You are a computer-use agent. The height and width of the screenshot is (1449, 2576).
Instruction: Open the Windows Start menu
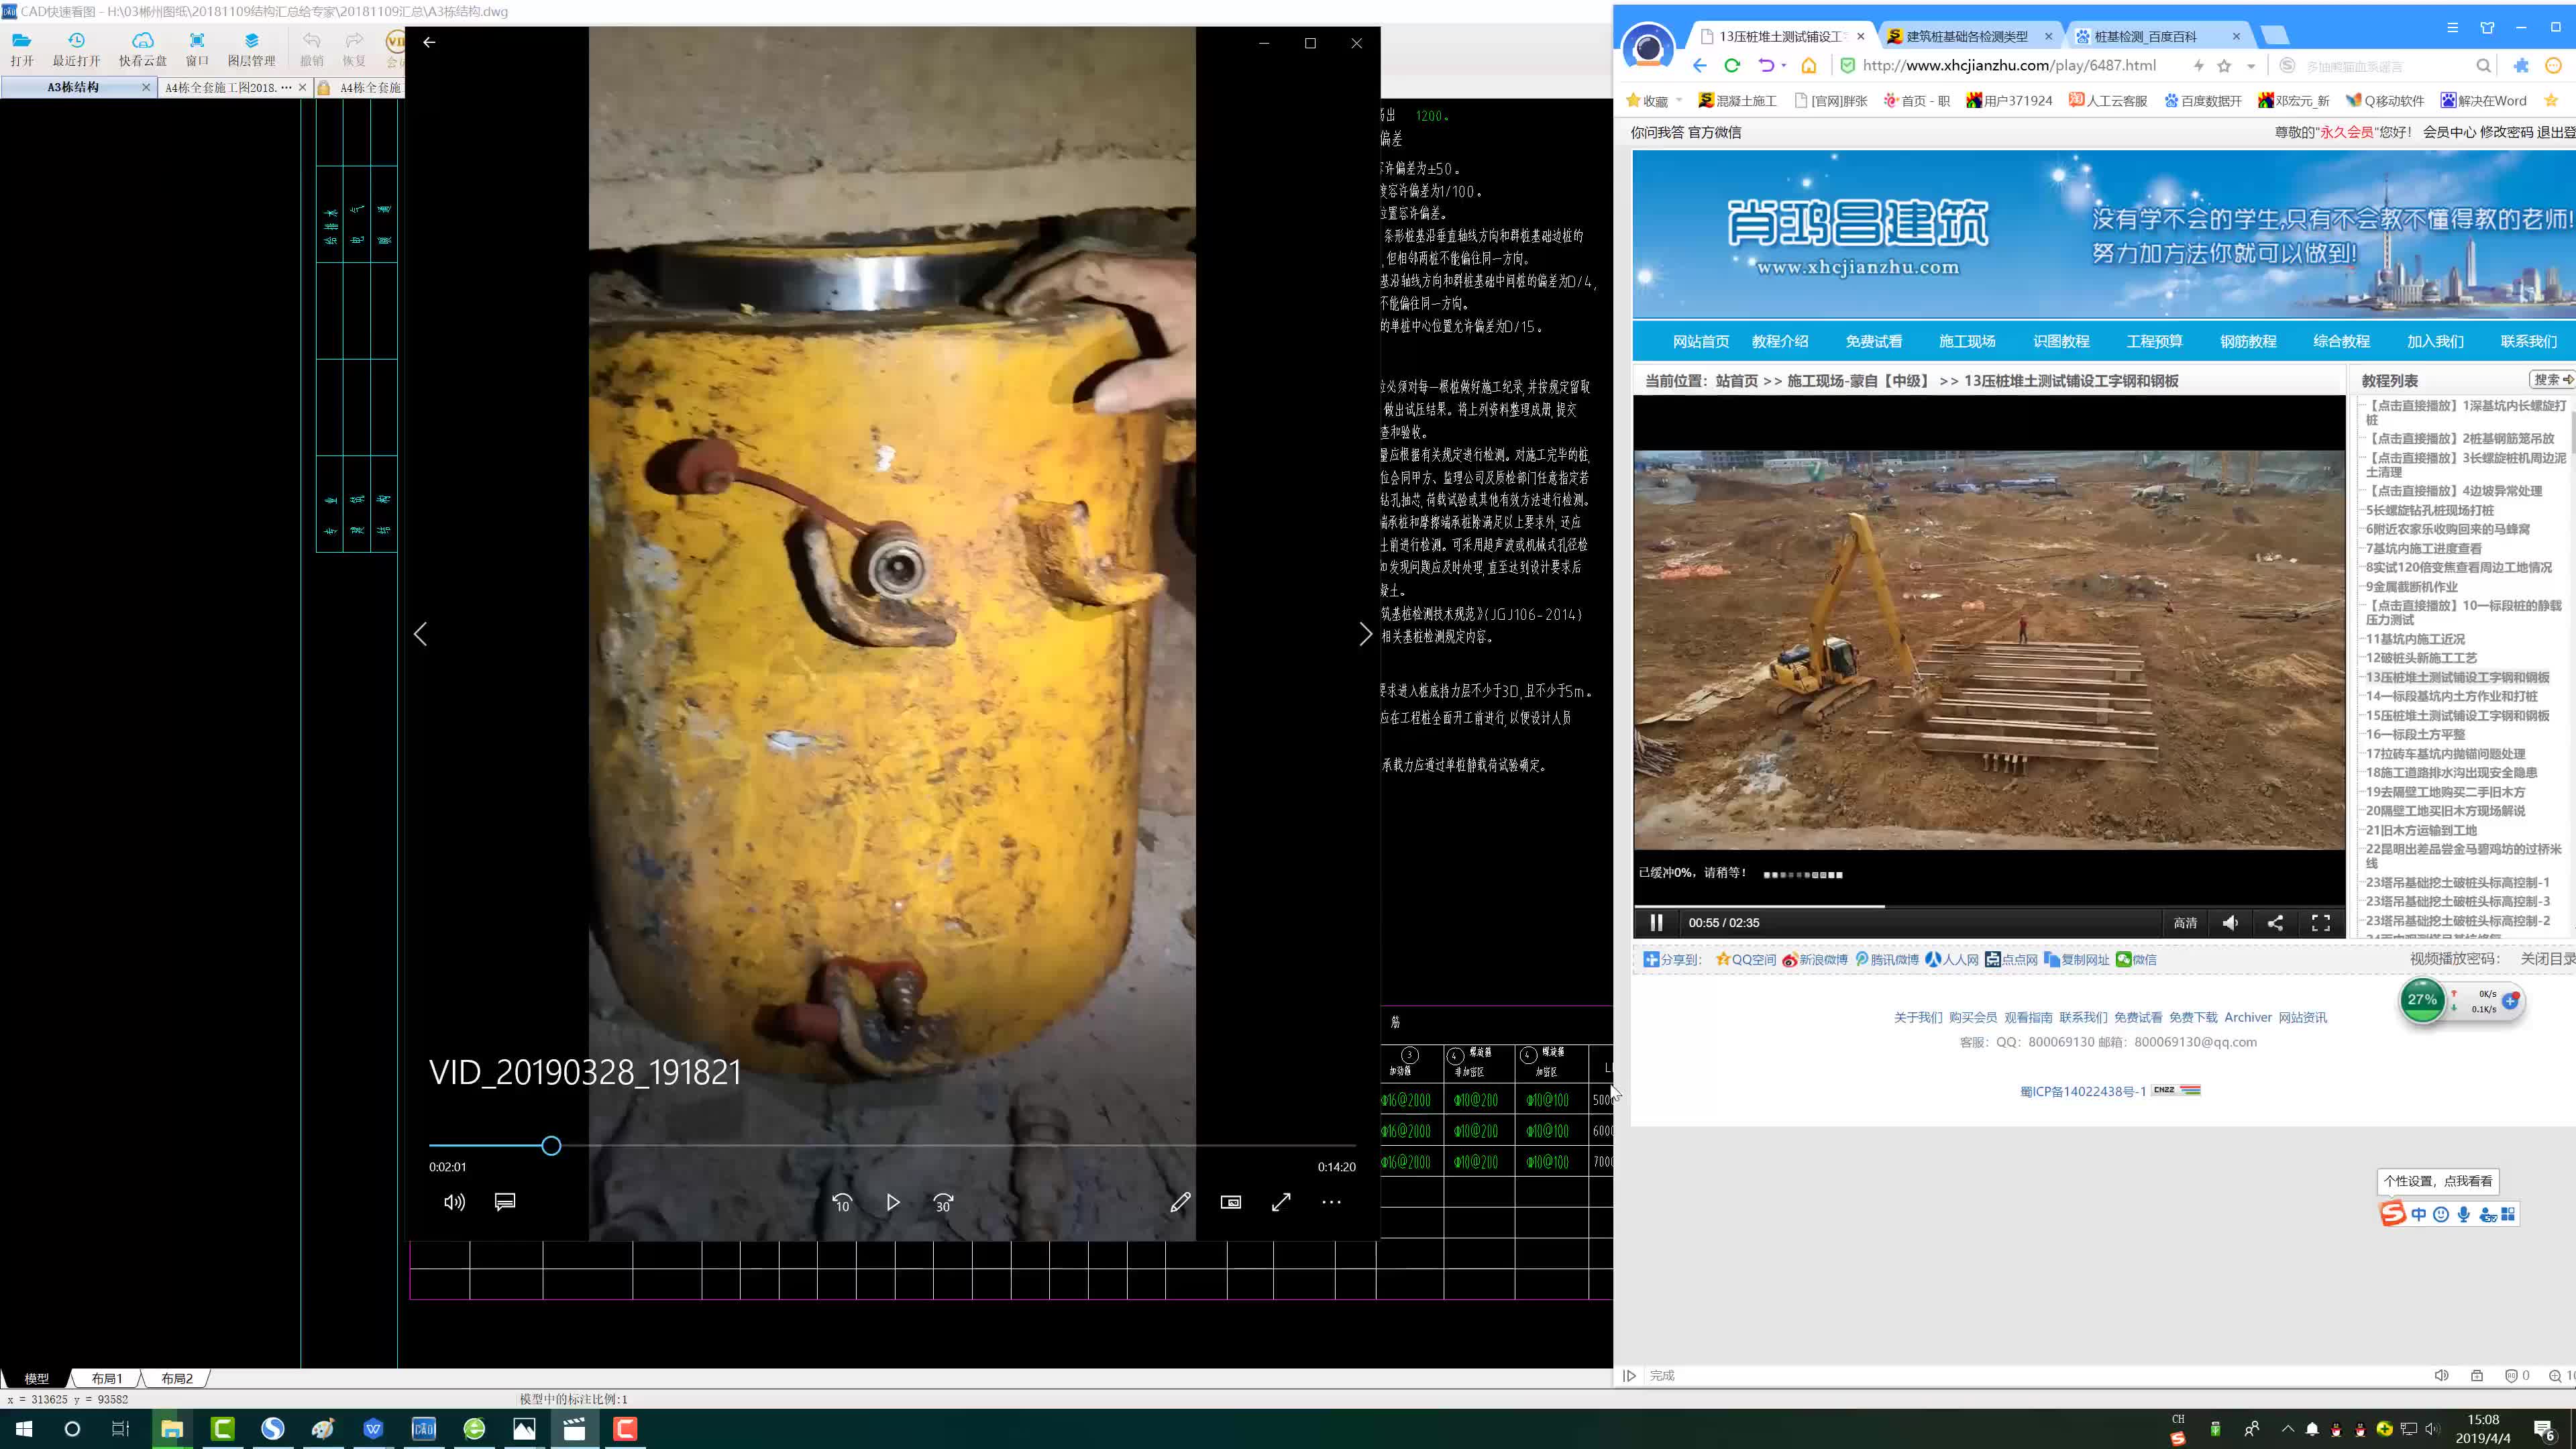[24, 1429]
